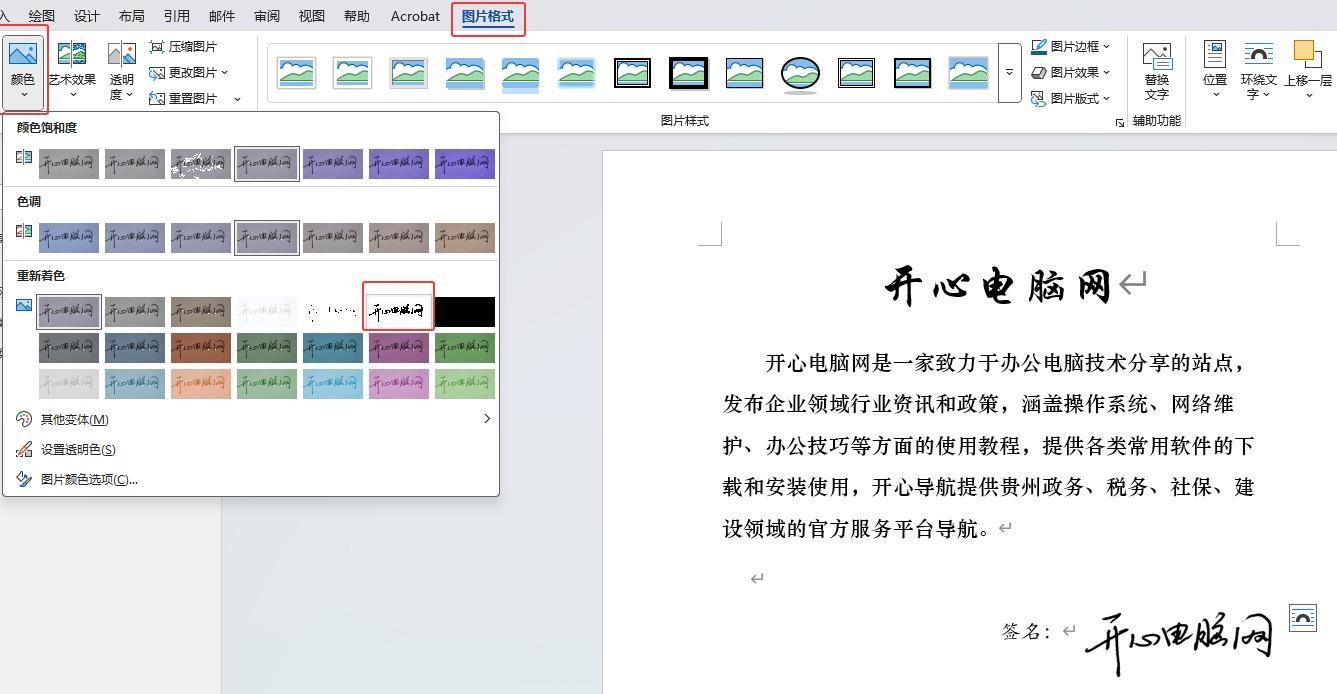
Task: Select the oval picture style thumbnail
Action: pos(800,73)
